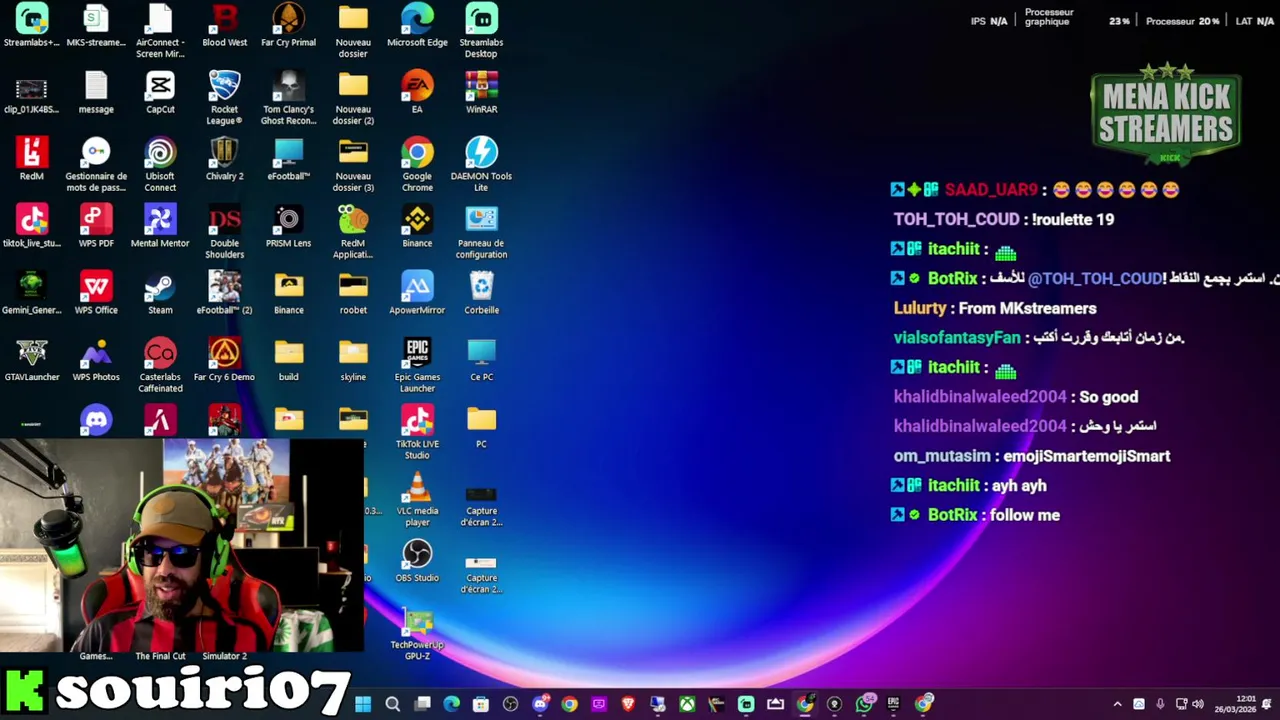The height and width of the screenshot is (720, 1280).
Task: Open TikTok LIVE Studio shortcut
Action: 417,433
